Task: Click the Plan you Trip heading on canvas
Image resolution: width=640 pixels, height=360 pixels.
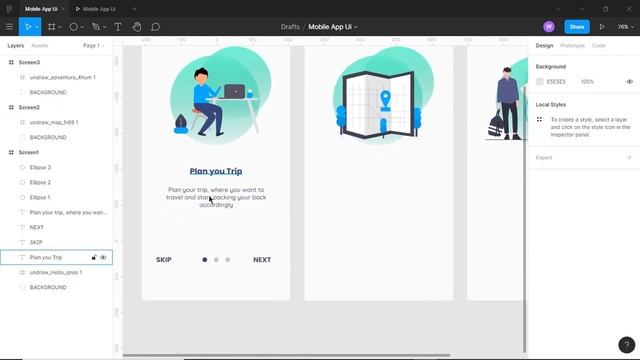Action: [x=216, y=171]
